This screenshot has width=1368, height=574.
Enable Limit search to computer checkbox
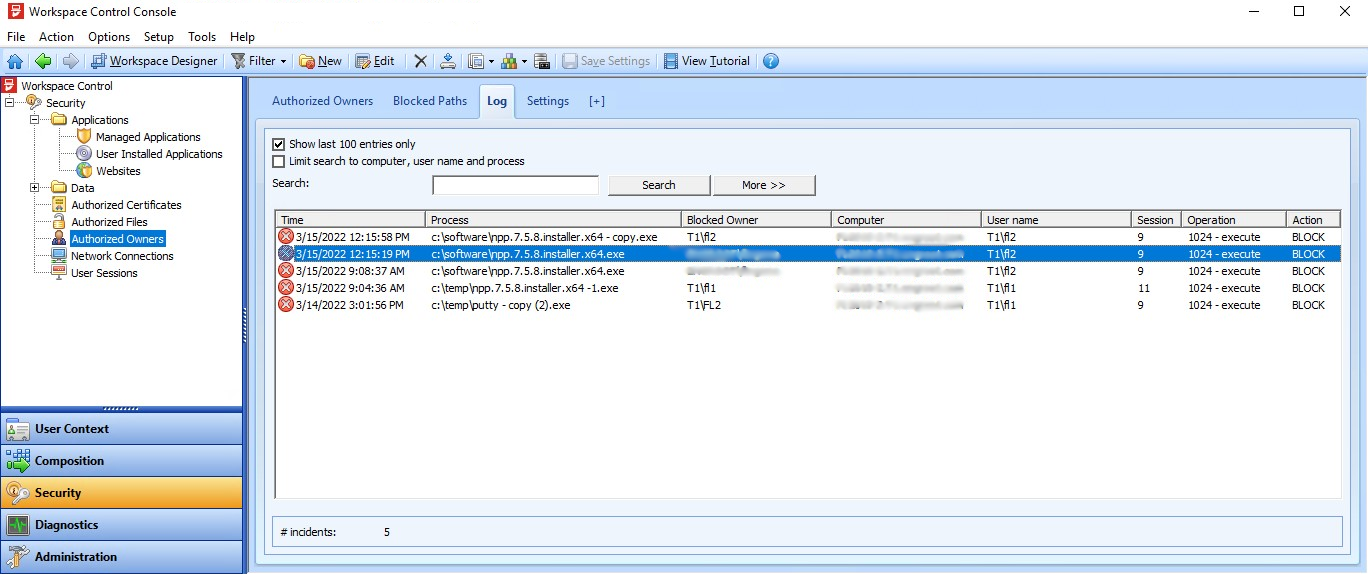279,161
